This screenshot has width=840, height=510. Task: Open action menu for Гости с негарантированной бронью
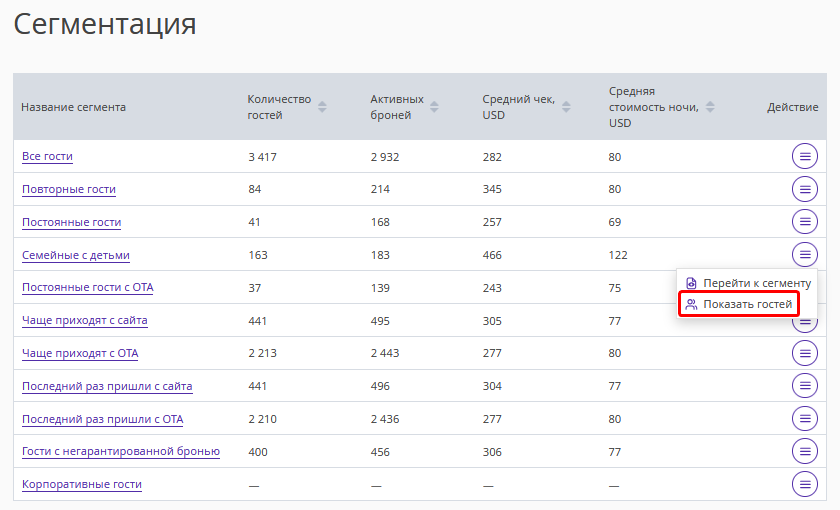click(805, 451)
